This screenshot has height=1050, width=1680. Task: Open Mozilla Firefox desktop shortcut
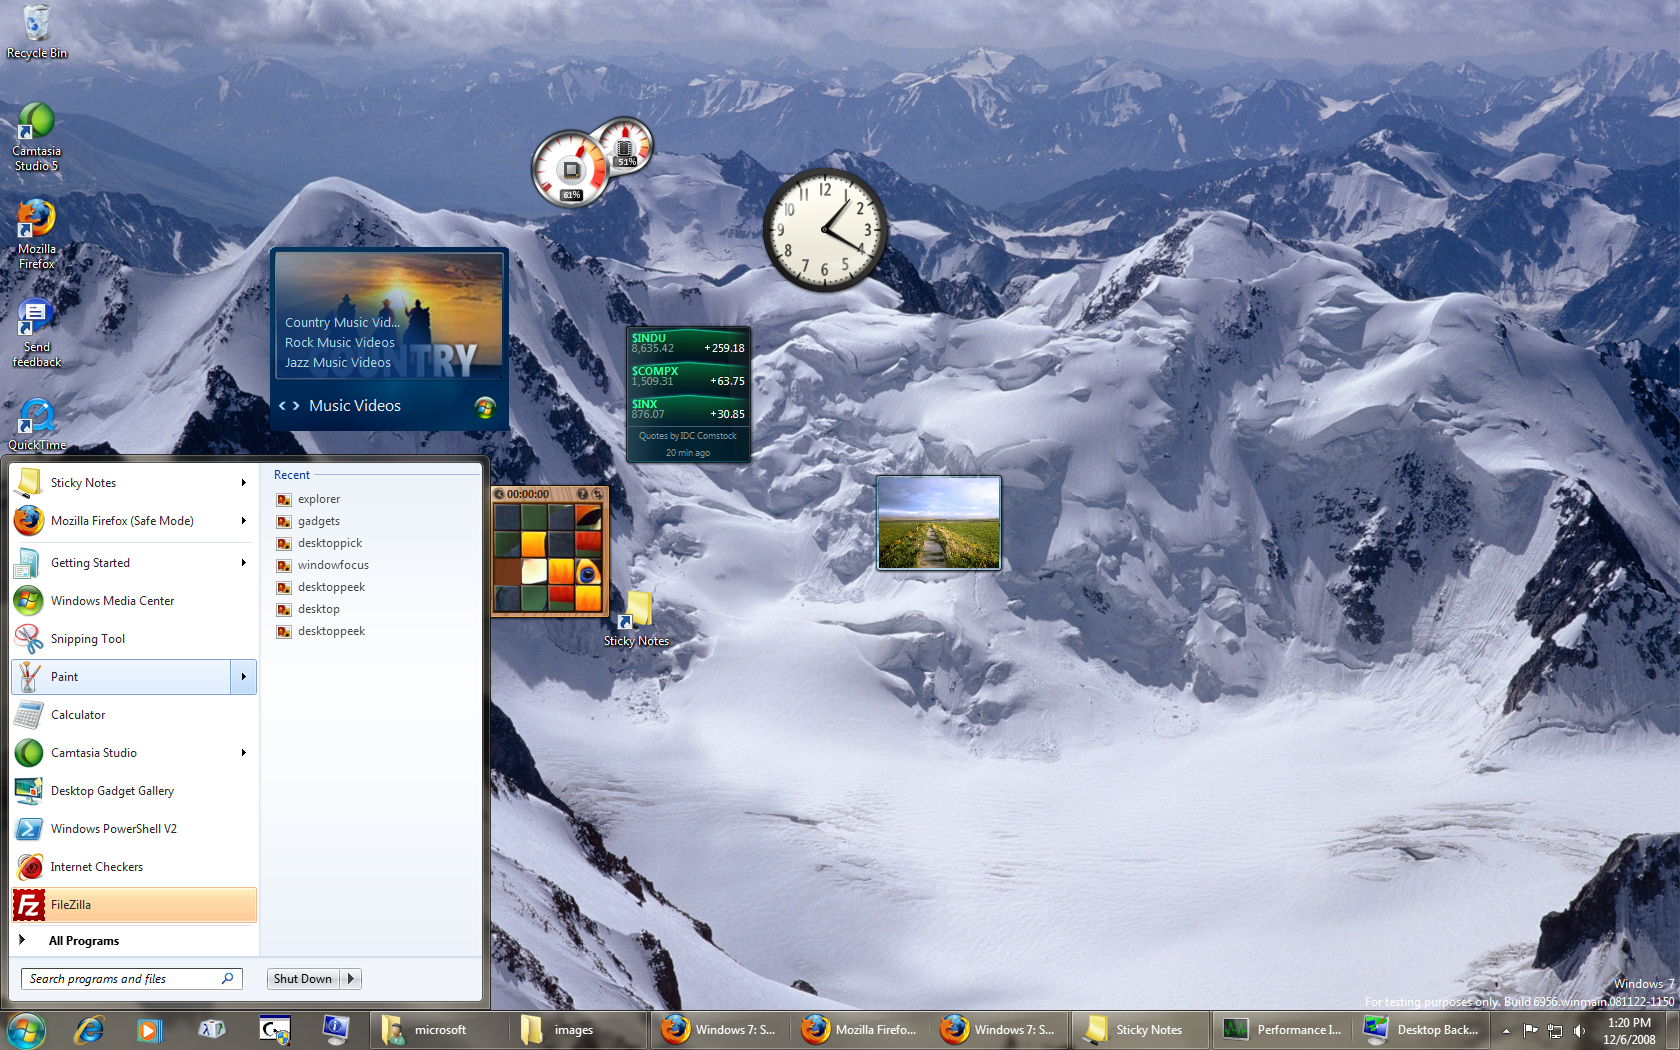[x=36, y=235]
